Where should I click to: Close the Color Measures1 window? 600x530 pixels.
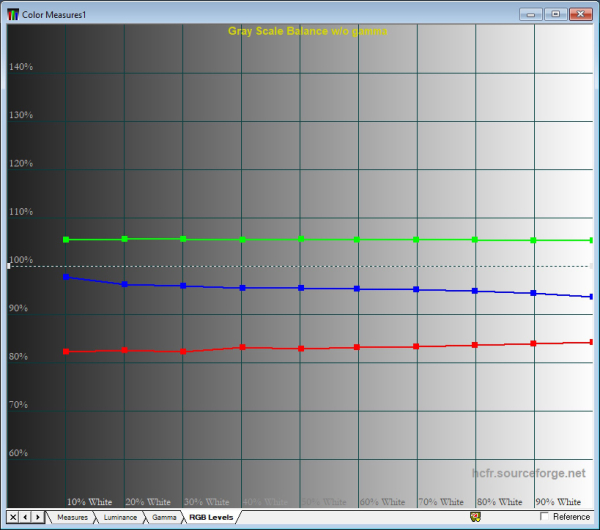point(580,15)
